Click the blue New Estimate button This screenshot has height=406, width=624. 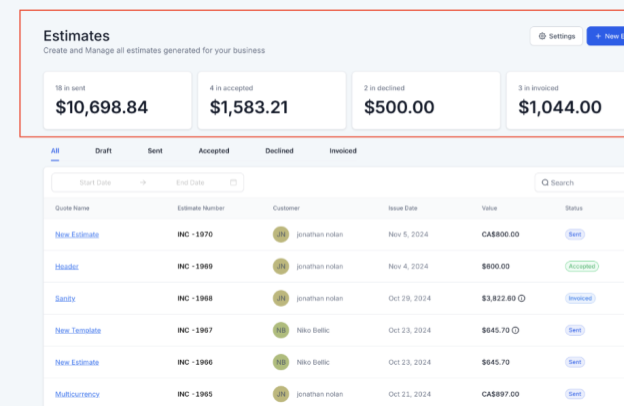(605, 36)
